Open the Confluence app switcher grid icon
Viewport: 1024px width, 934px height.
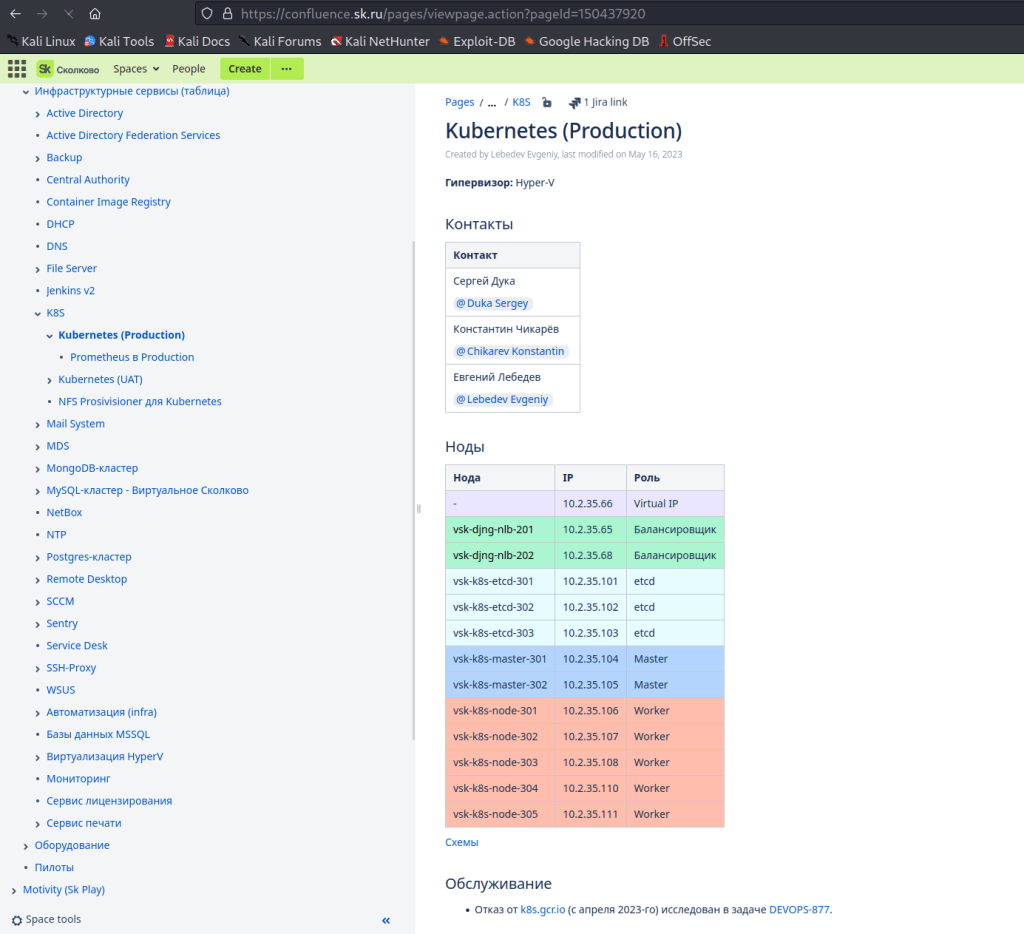(x=17, y=69)
